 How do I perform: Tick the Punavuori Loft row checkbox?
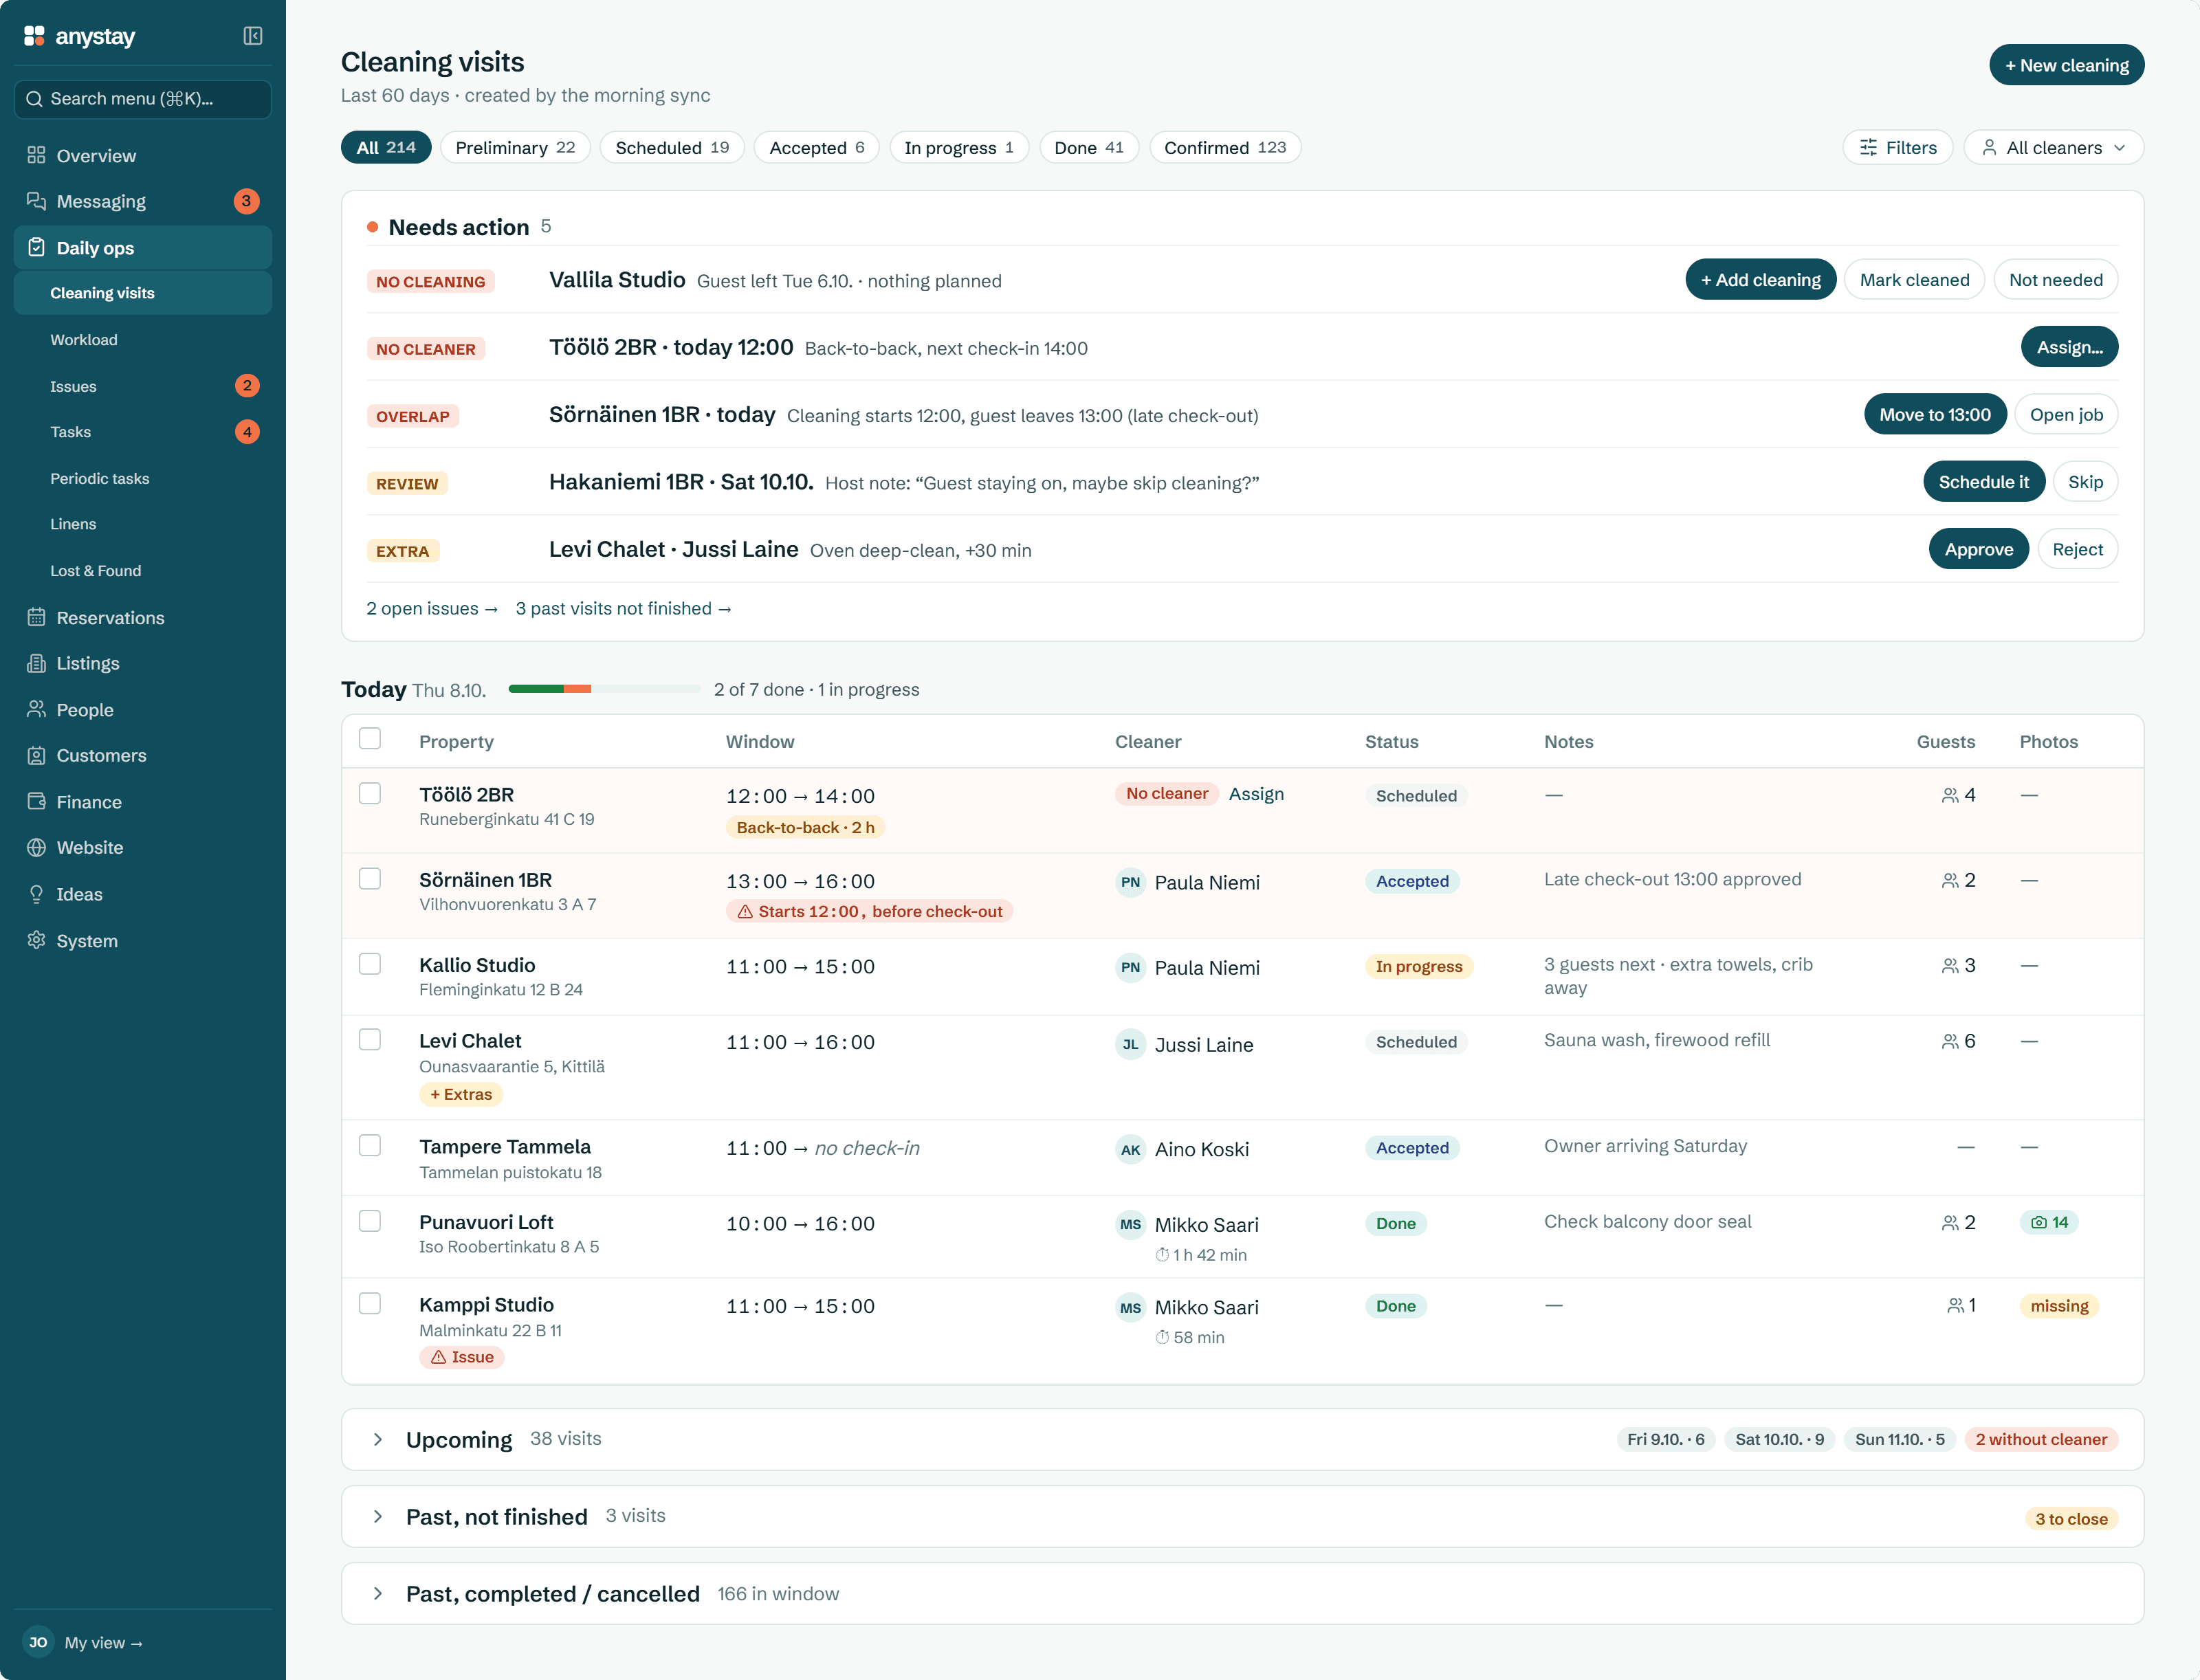[x=370, y=1221]
